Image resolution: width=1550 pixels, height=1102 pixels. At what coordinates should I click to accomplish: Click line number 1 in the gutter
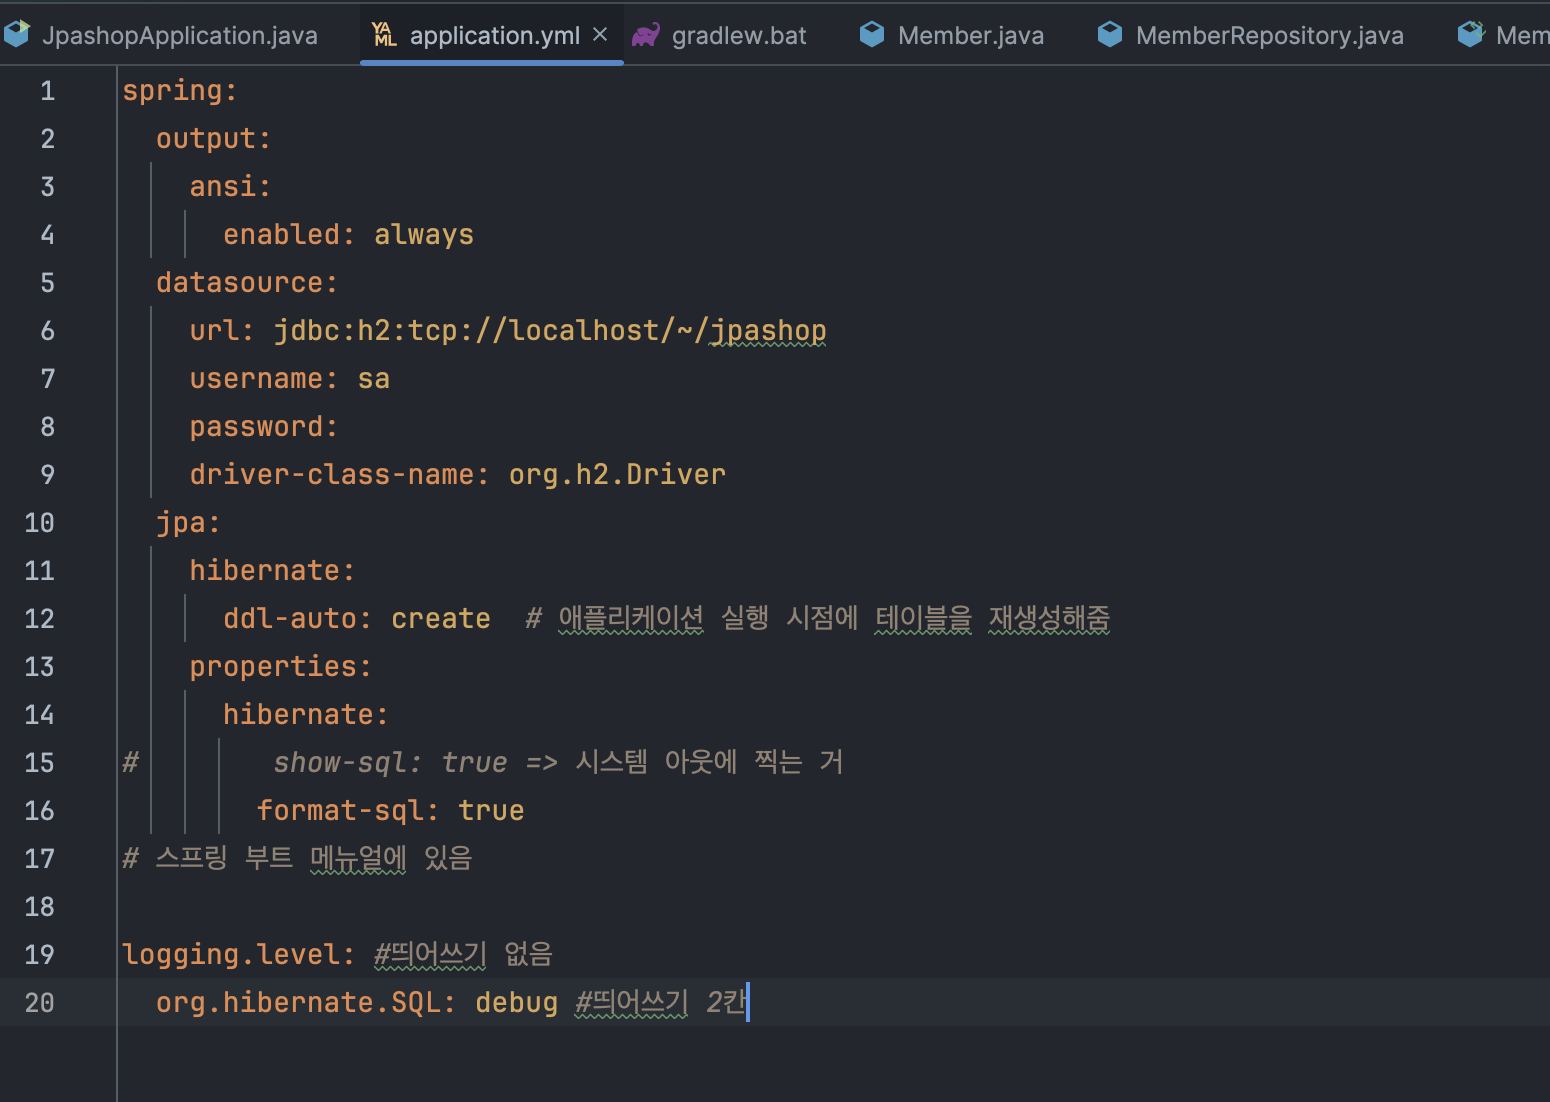(x=47, y=91)
